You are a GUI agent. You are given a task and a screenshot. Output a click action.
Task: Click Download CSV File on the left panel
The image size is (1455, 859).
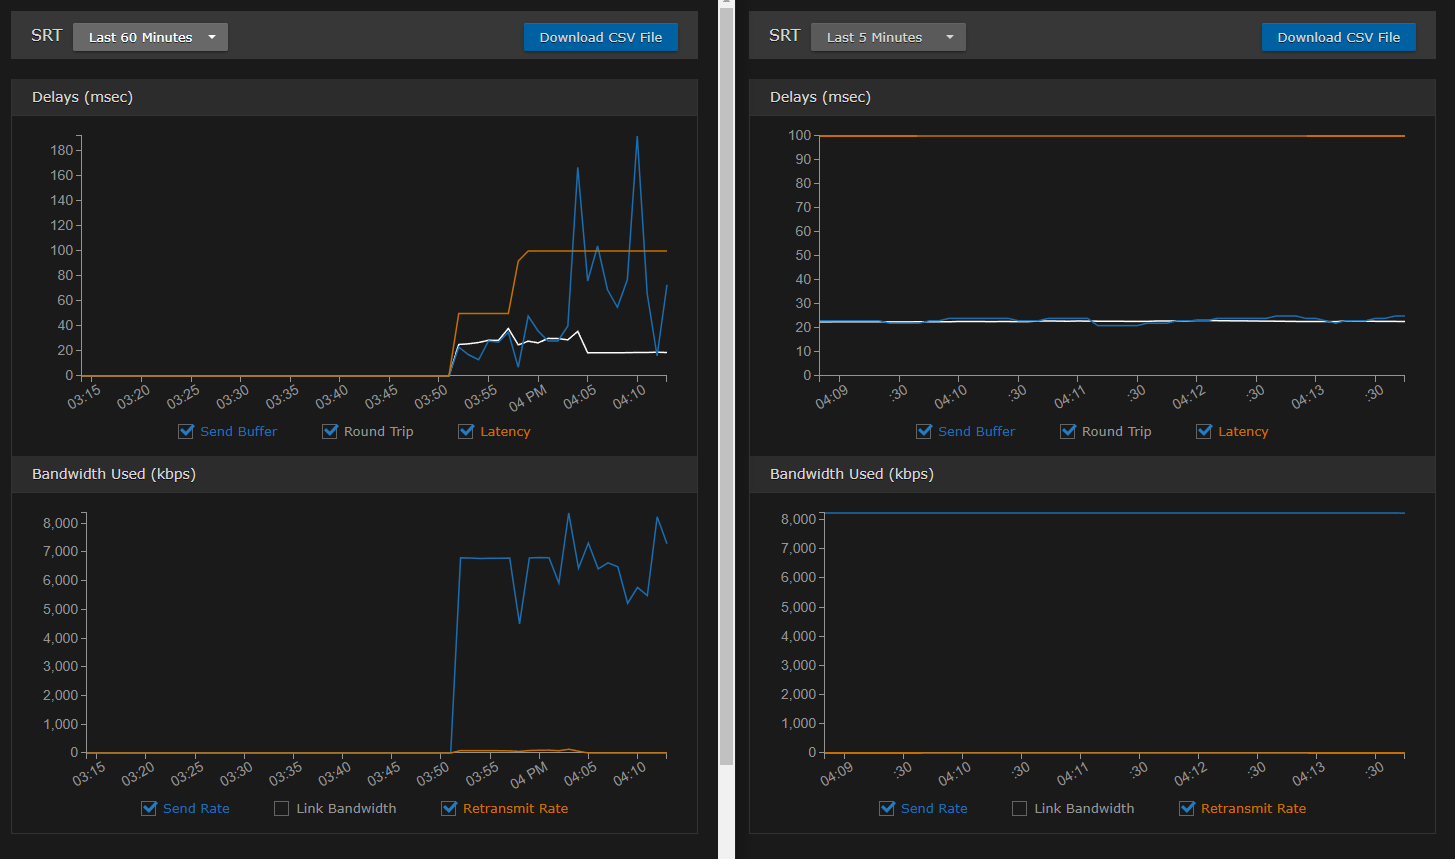pos(600,36)
